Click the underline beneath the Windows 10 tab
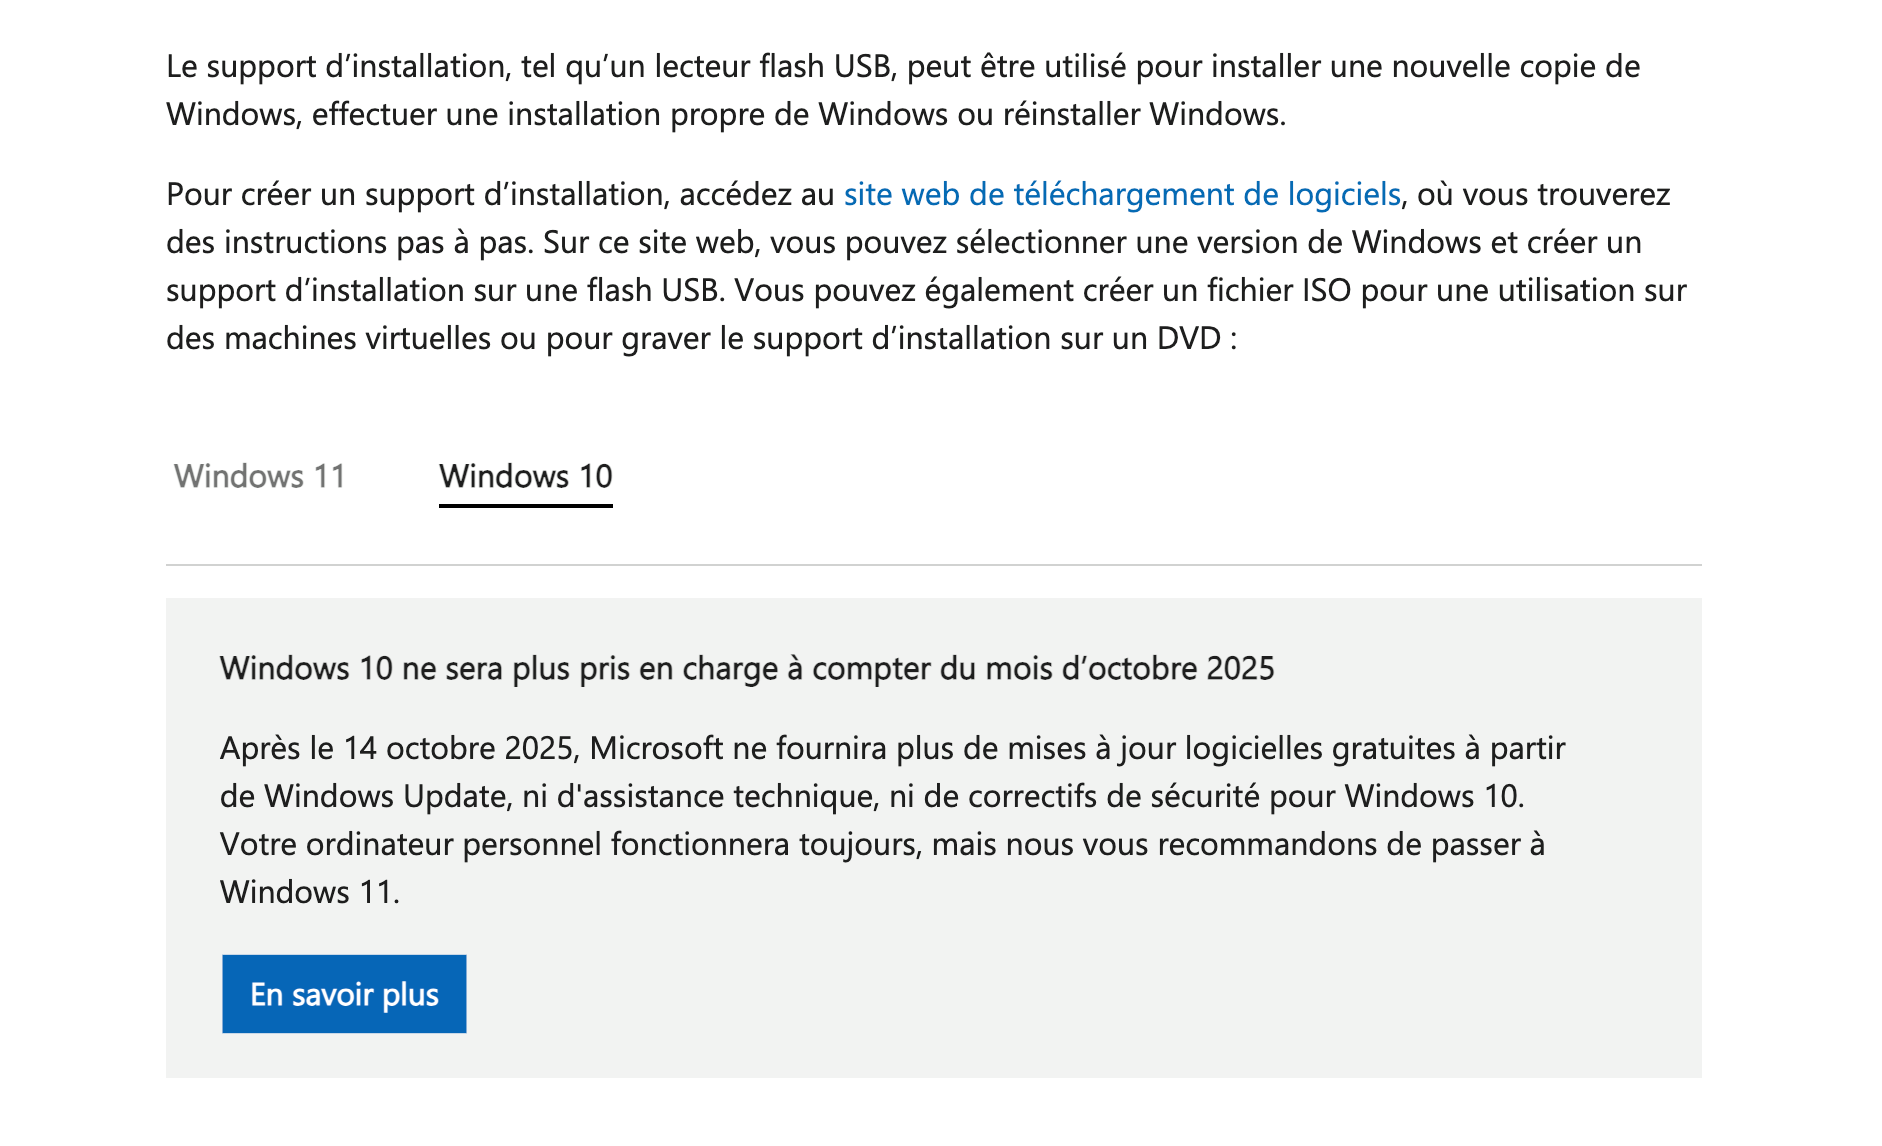 [x=526, y=507]
